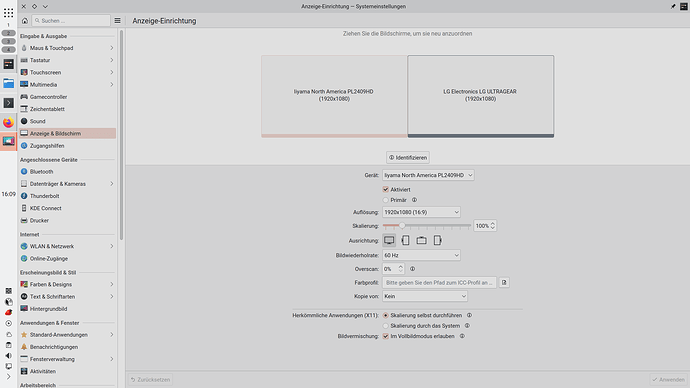Open Bluetooth settings
This screenshot has height=388, width=690.
[x=67, y=172]
